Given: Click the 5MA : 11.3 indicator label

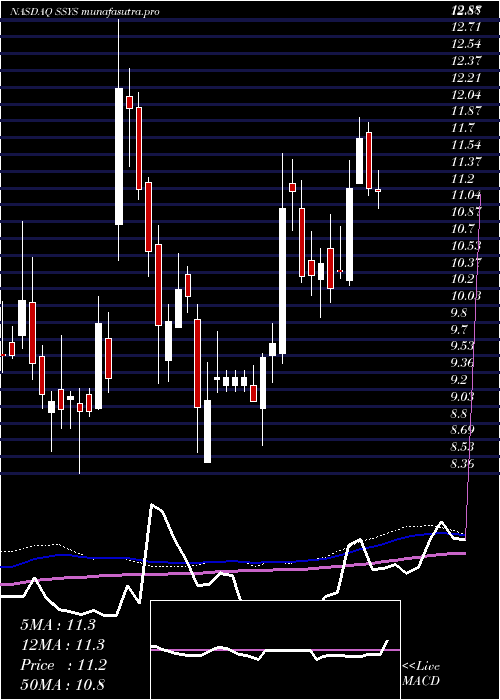Looking at the screenshot, I should (58, 625).
